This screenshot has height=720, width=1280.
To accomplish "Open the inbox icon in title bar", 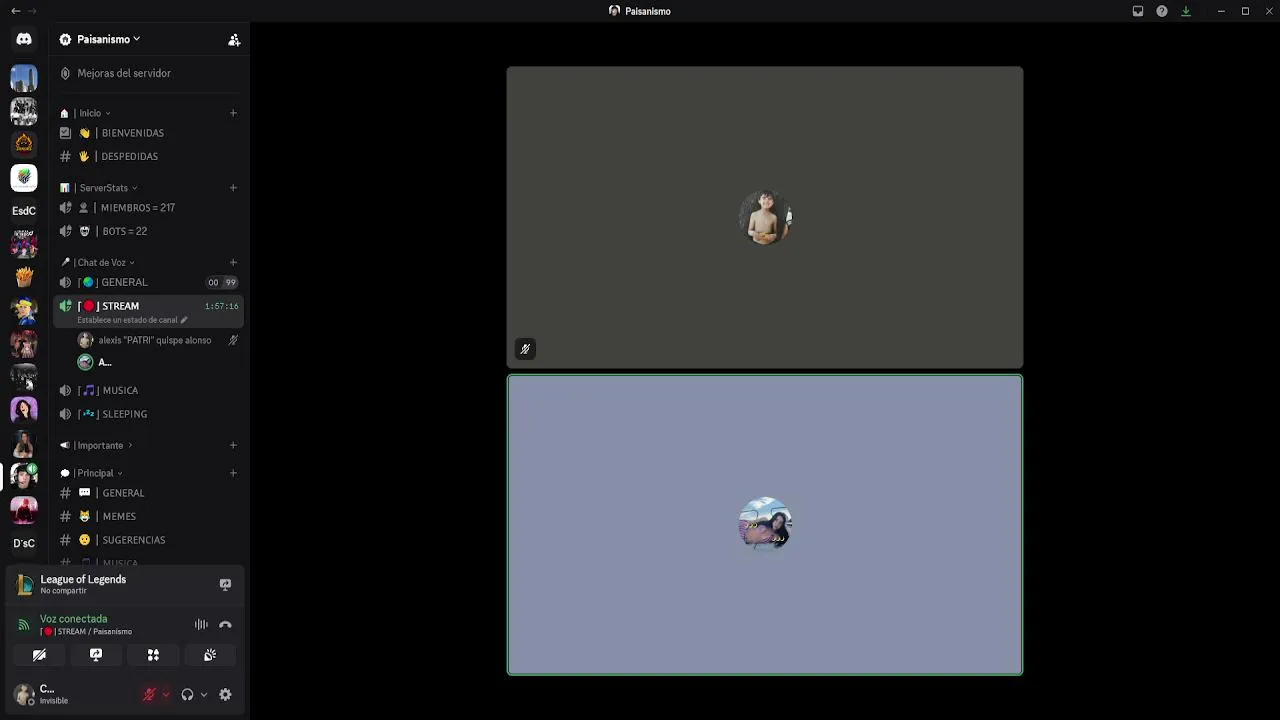I will click(x=1138, y=11).
